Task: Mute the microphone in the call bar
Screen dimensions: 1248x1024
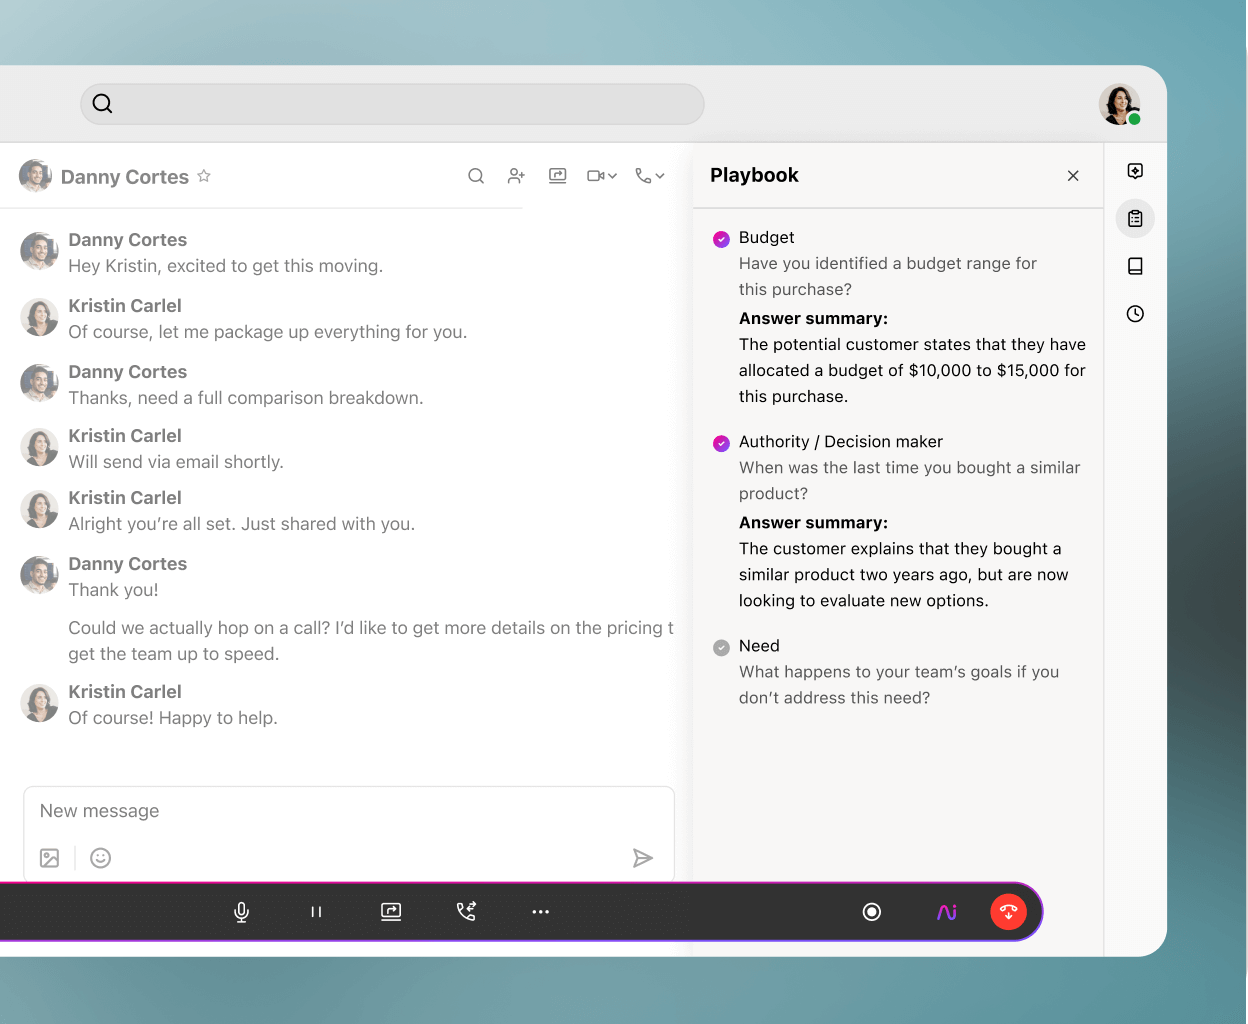Action: [241, 912]
